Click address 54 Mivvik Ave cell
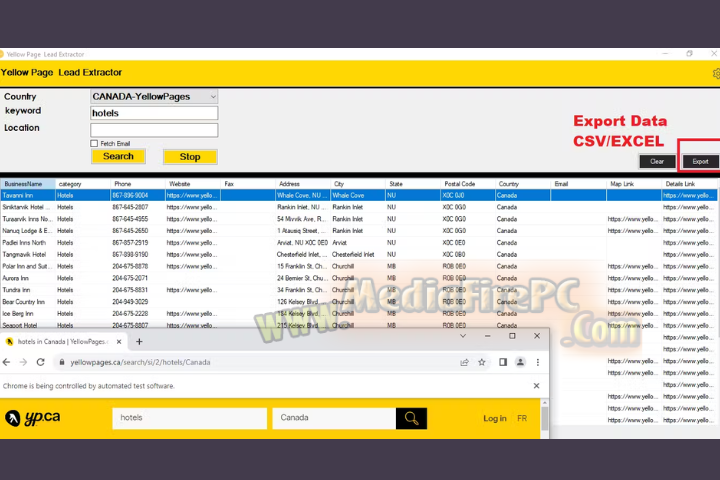The image size is (720, 480). coord(302,219)
